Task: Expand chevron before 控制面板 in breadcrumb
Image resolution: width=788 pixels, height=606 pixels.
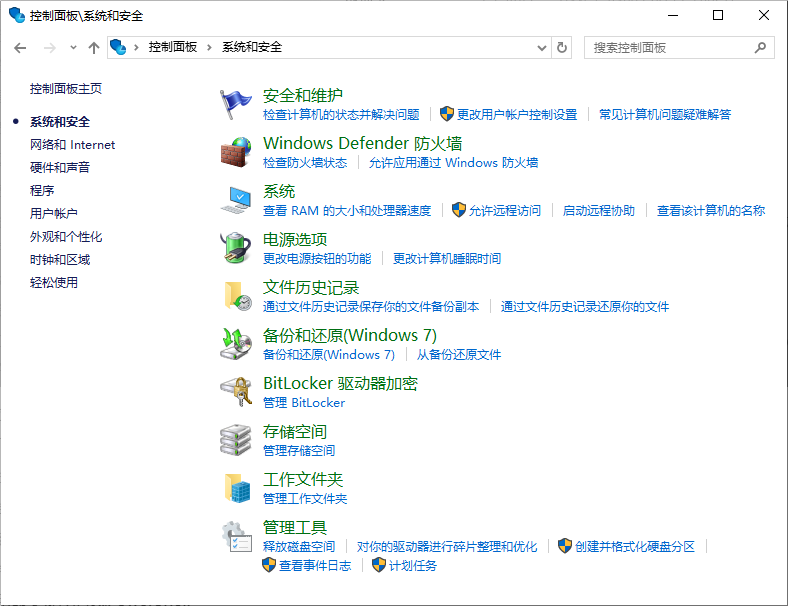Action: (136, 48)
